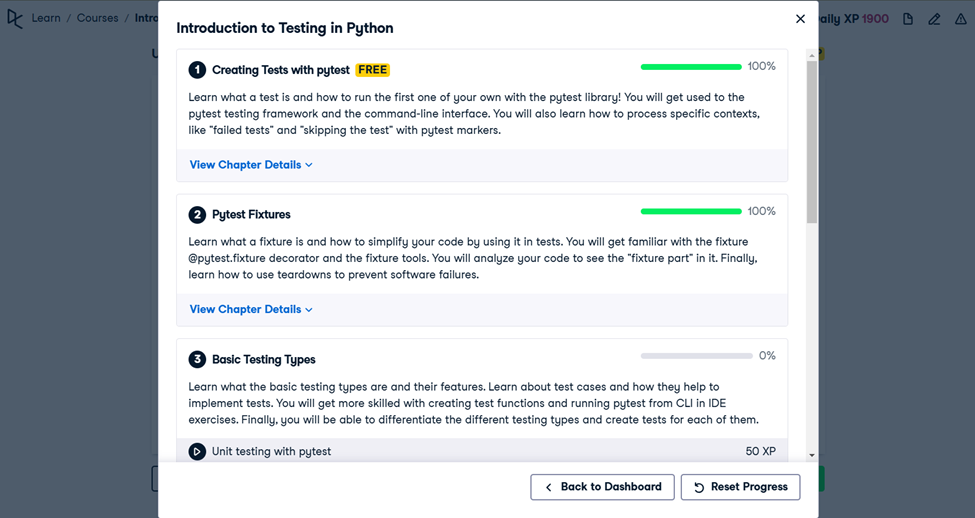Click the dialog scrollbar down arrow
The width and height of the screenshot is (975, 518).
[x=811, y=455]
